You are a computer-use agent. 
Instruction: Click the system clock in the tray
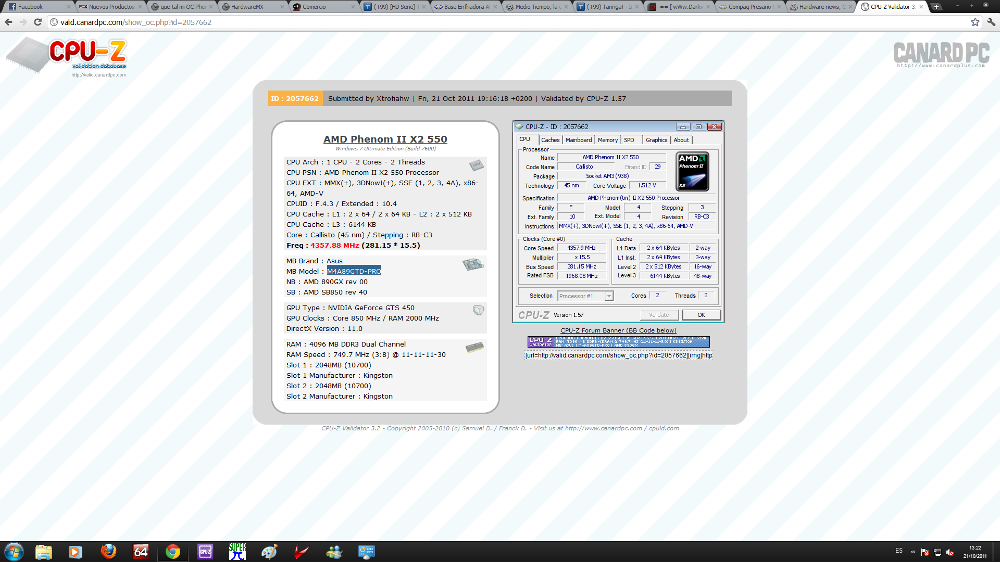point(976,552)
